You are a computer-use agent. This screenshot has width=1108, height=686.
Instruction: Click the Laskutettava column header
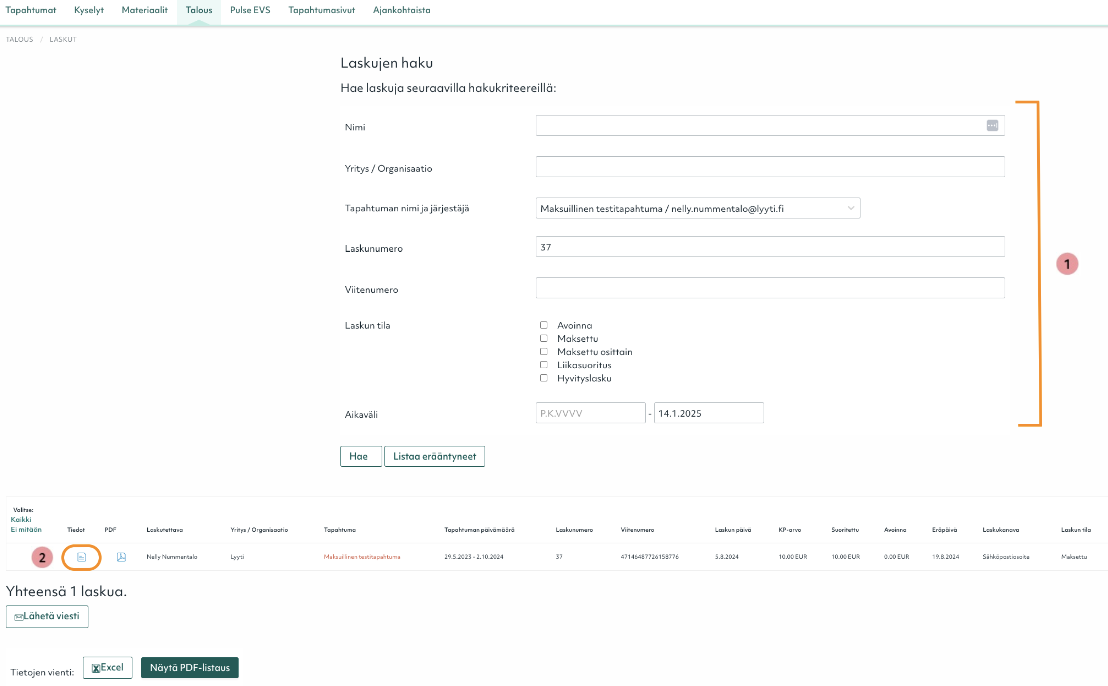click(x=165, y=530)
